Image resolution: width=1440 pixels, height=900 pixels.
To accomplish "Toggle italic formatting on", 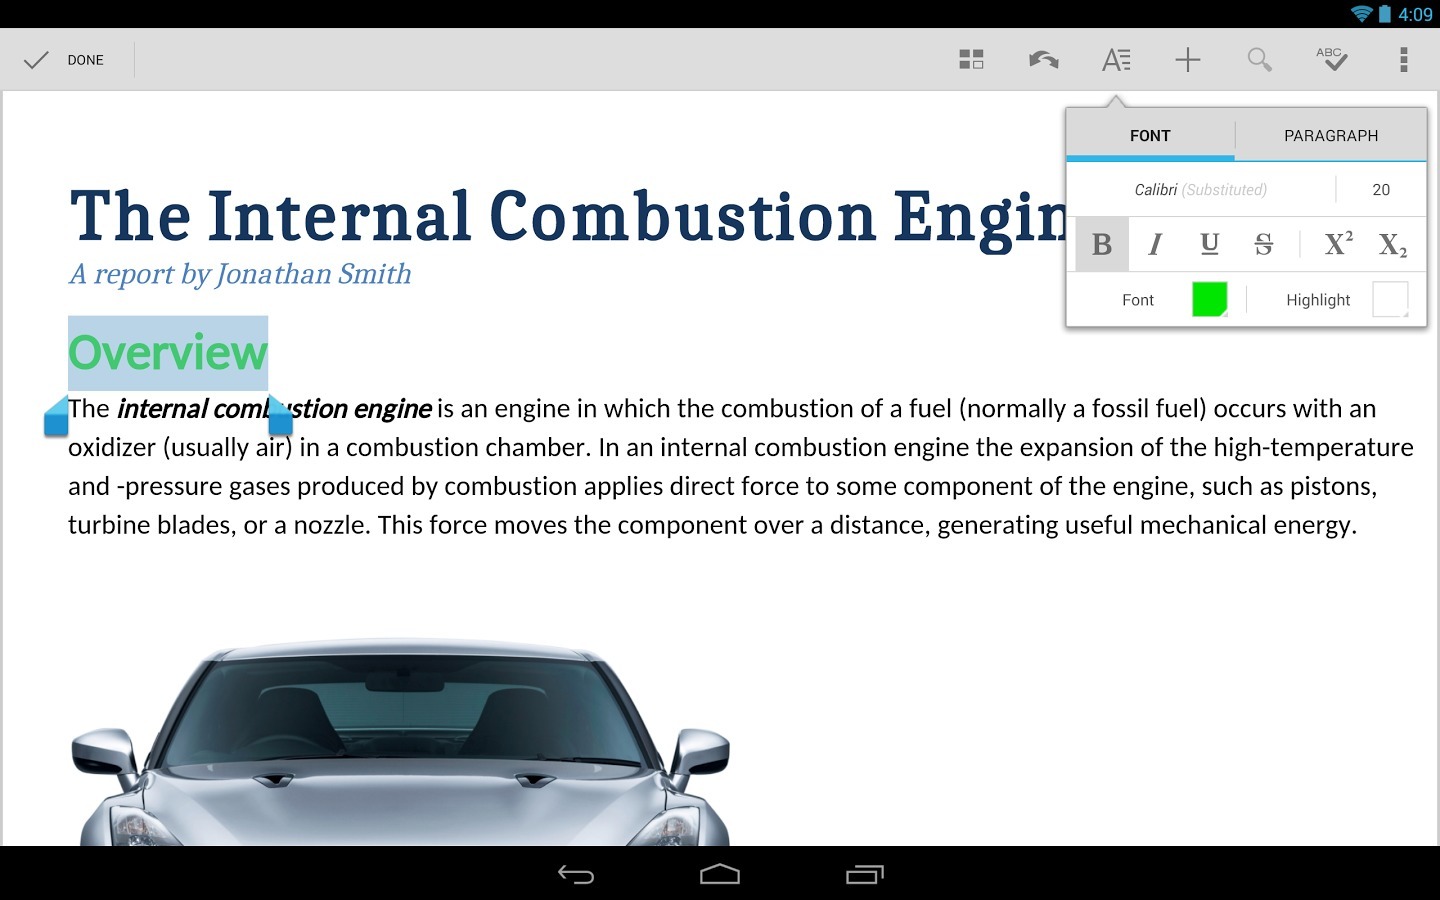I will (x=1155, y=244).
